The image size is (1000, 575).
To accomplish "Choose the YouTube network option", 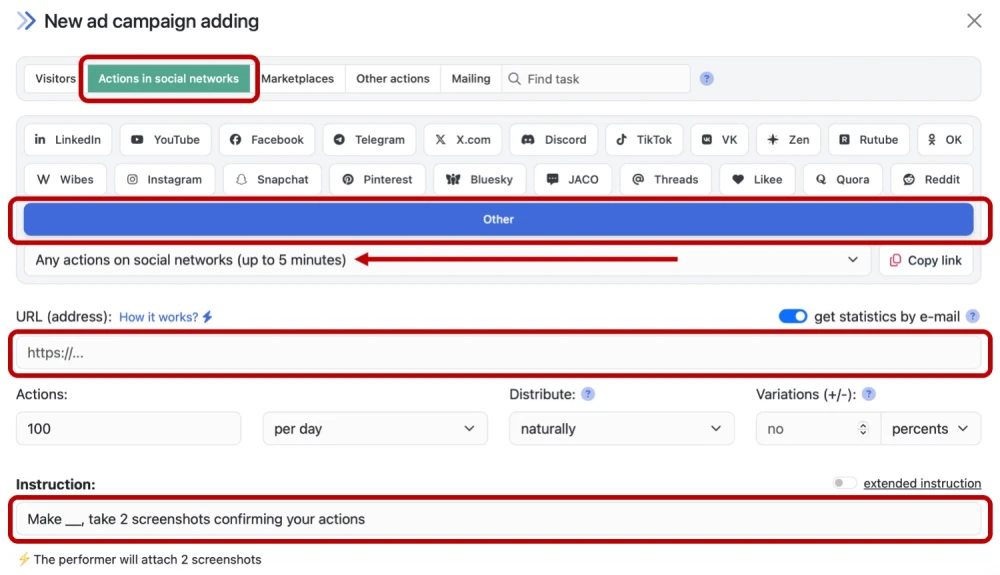I will click(x=165, y=140).
